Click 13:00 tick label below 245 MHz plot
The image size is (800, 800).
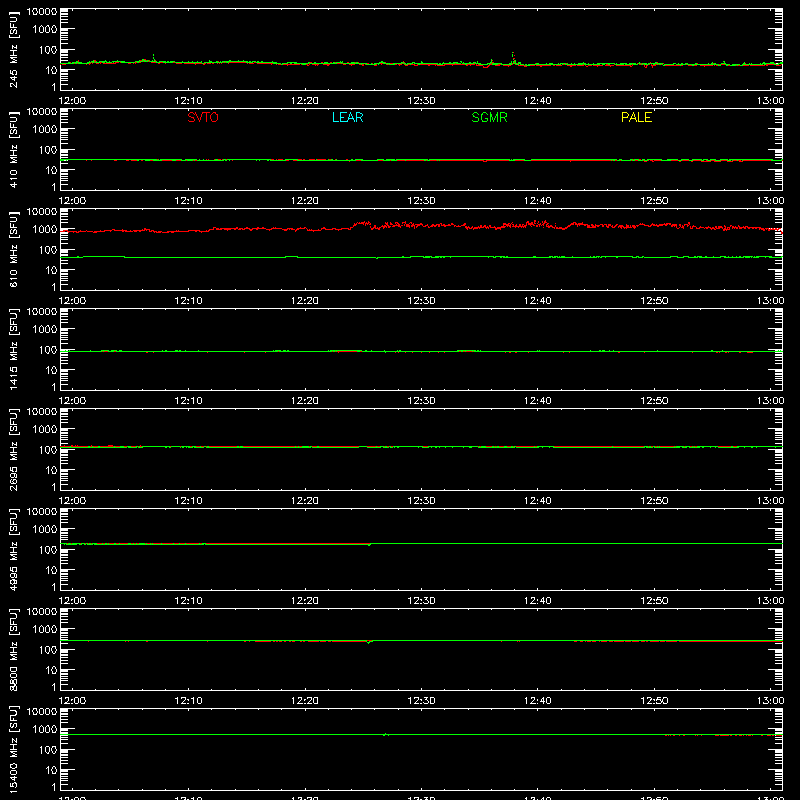770,101
